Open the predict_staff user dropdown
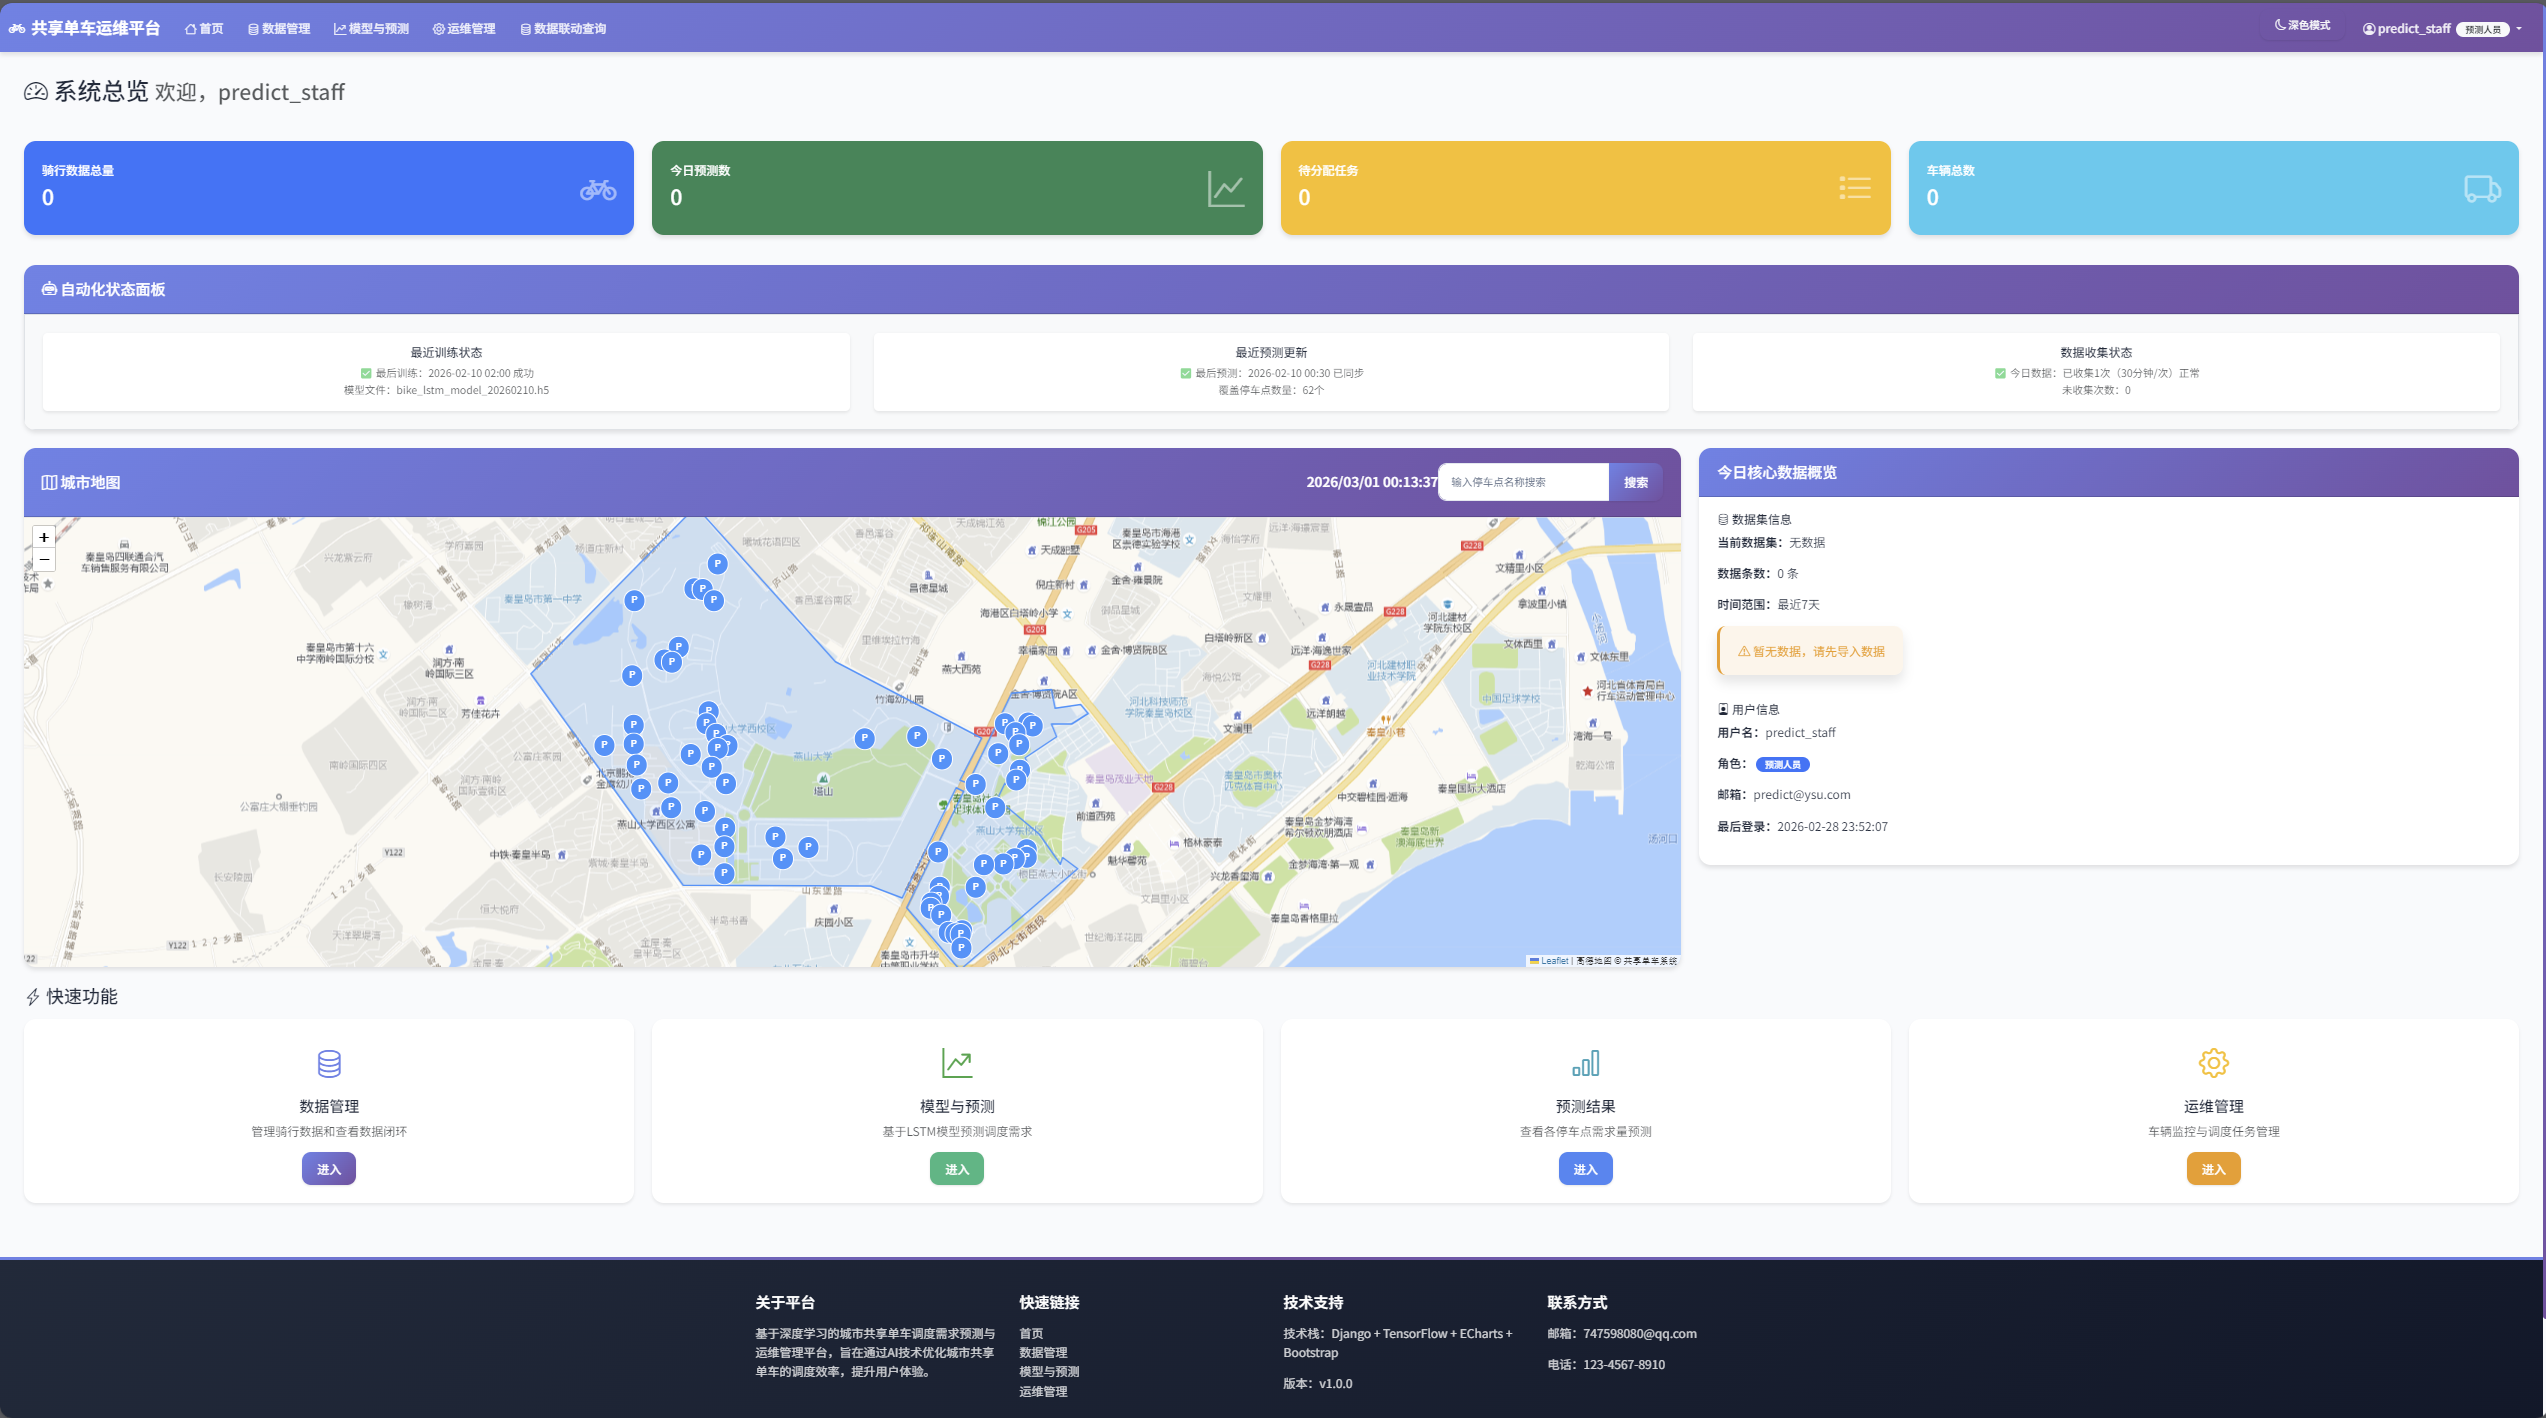This screenshot has height=1418, width=2546. 2442,29
